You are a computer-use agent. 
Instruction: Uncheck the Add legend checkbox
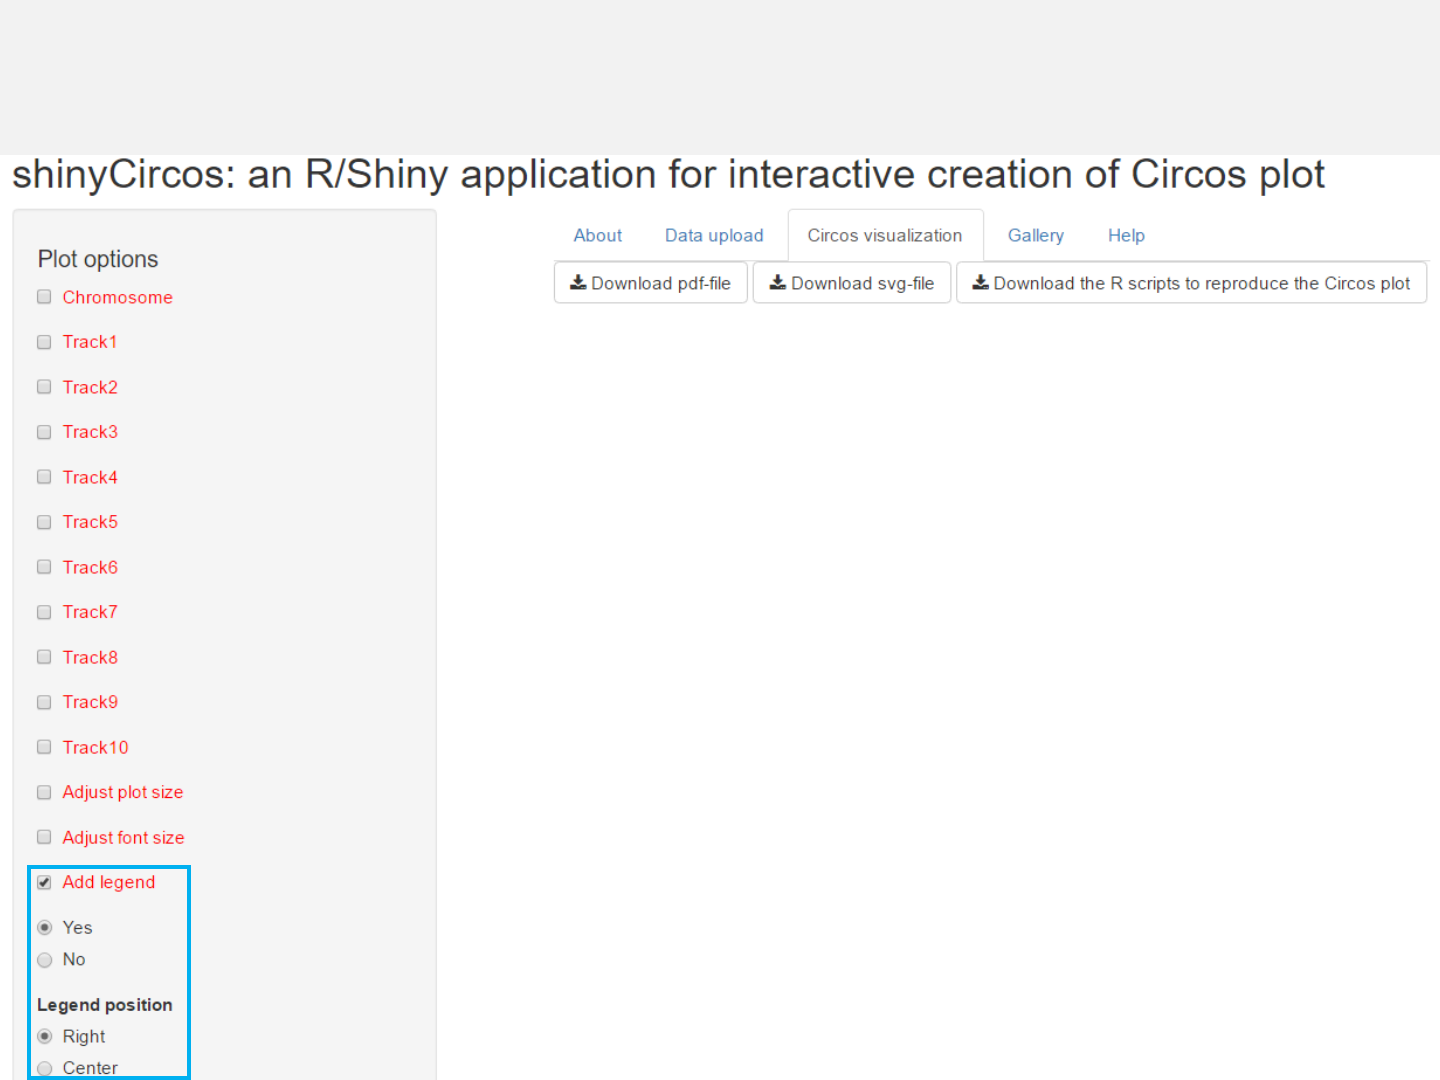tap(44, 882)
